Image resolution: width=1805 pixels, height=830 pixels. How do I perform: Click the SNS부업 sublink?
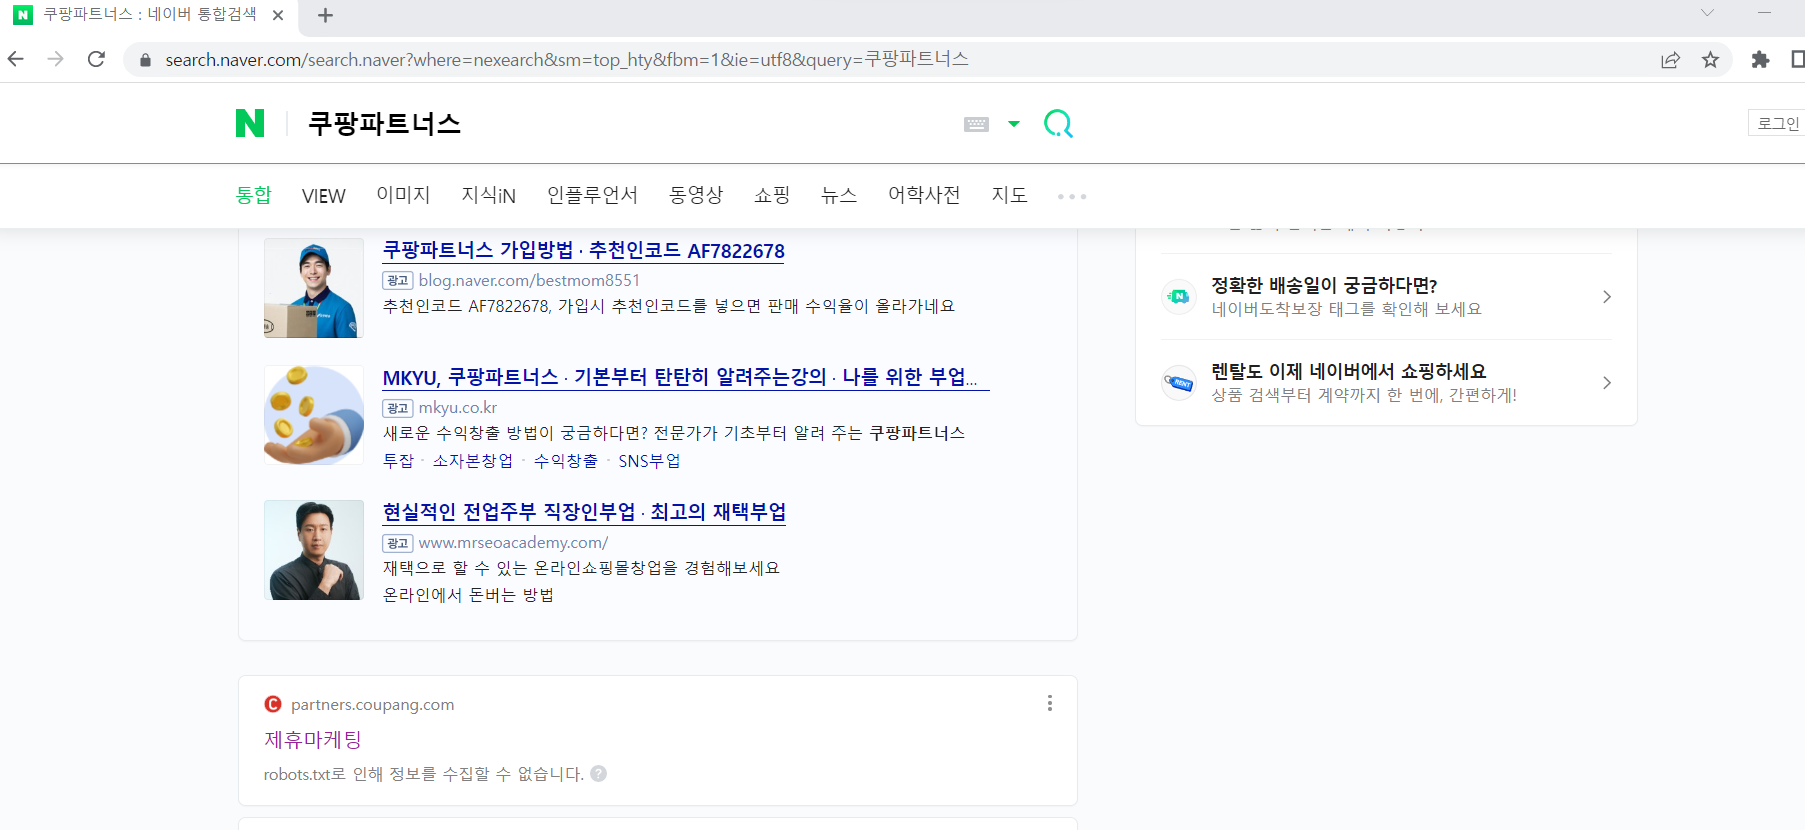(x=649, y=461)
